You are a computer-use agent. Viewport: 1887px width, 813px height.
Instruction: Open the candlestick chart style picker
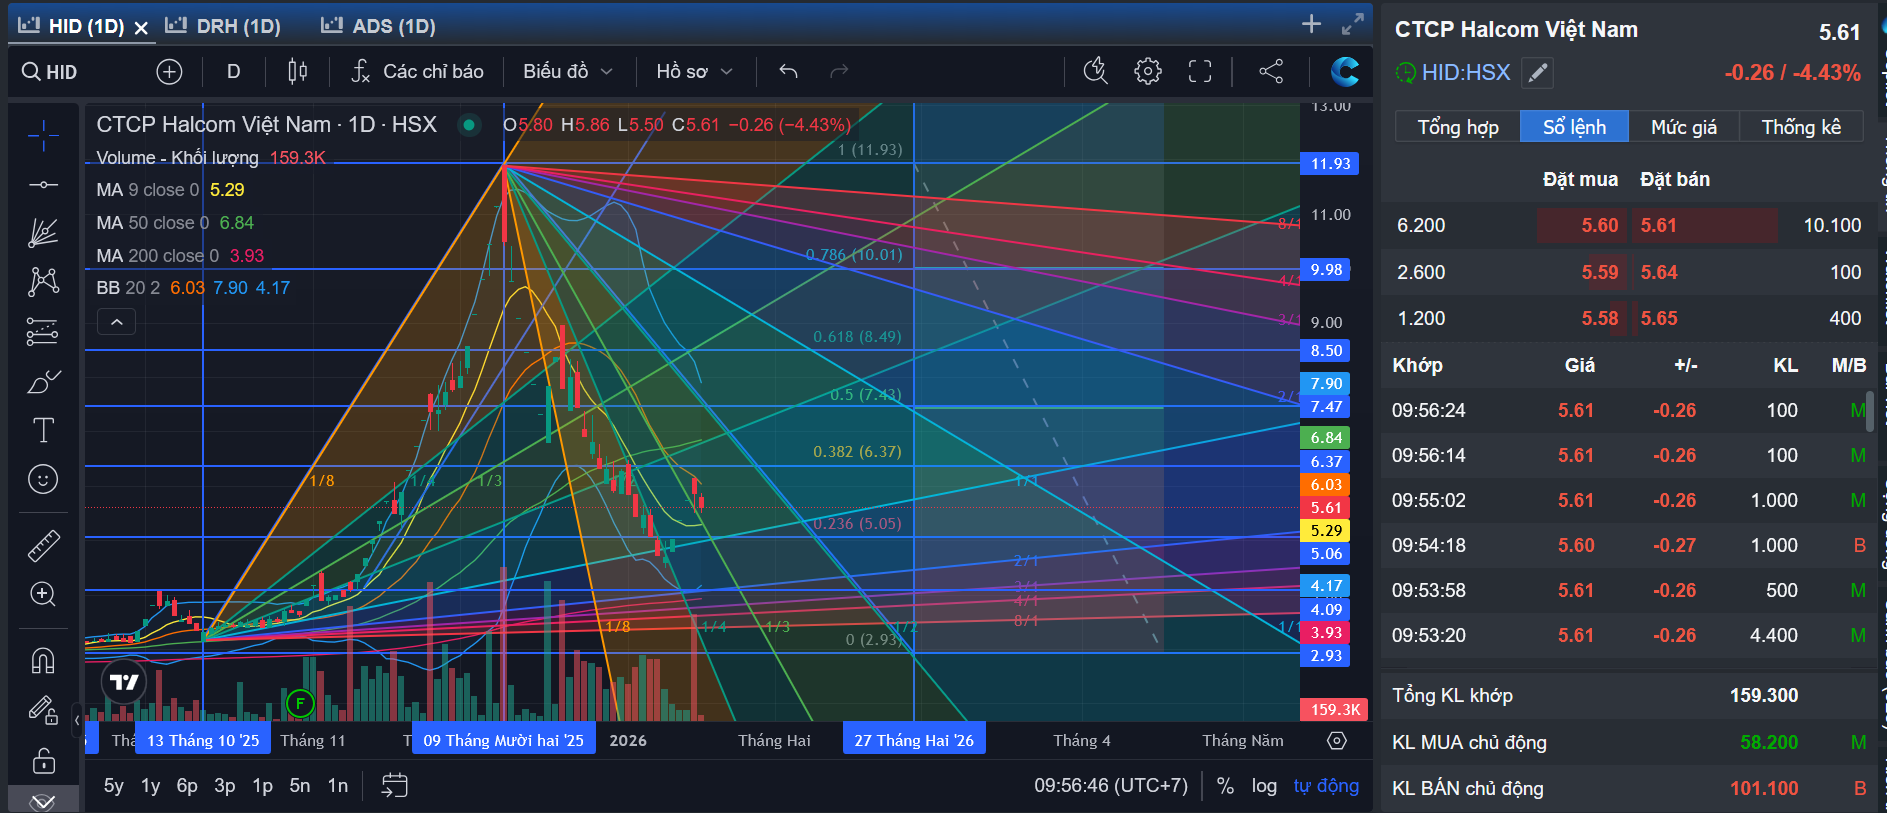point(297,72)
